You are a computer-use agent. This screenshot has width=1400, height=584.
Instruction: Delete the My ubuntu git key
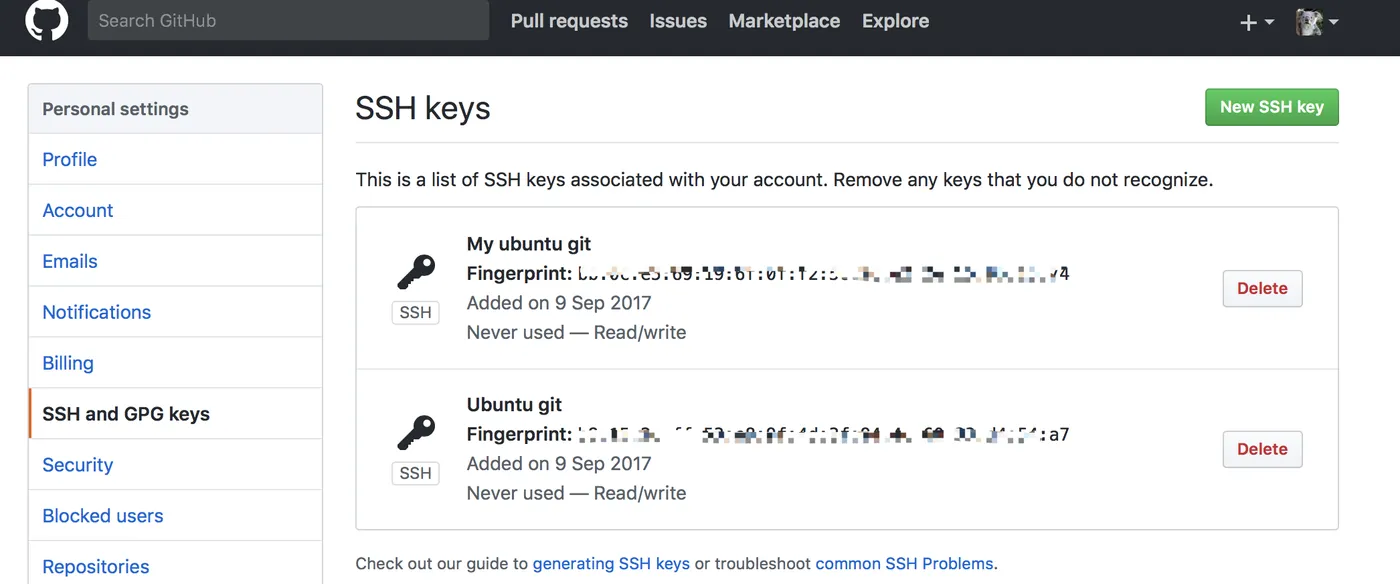[1262, 288]
